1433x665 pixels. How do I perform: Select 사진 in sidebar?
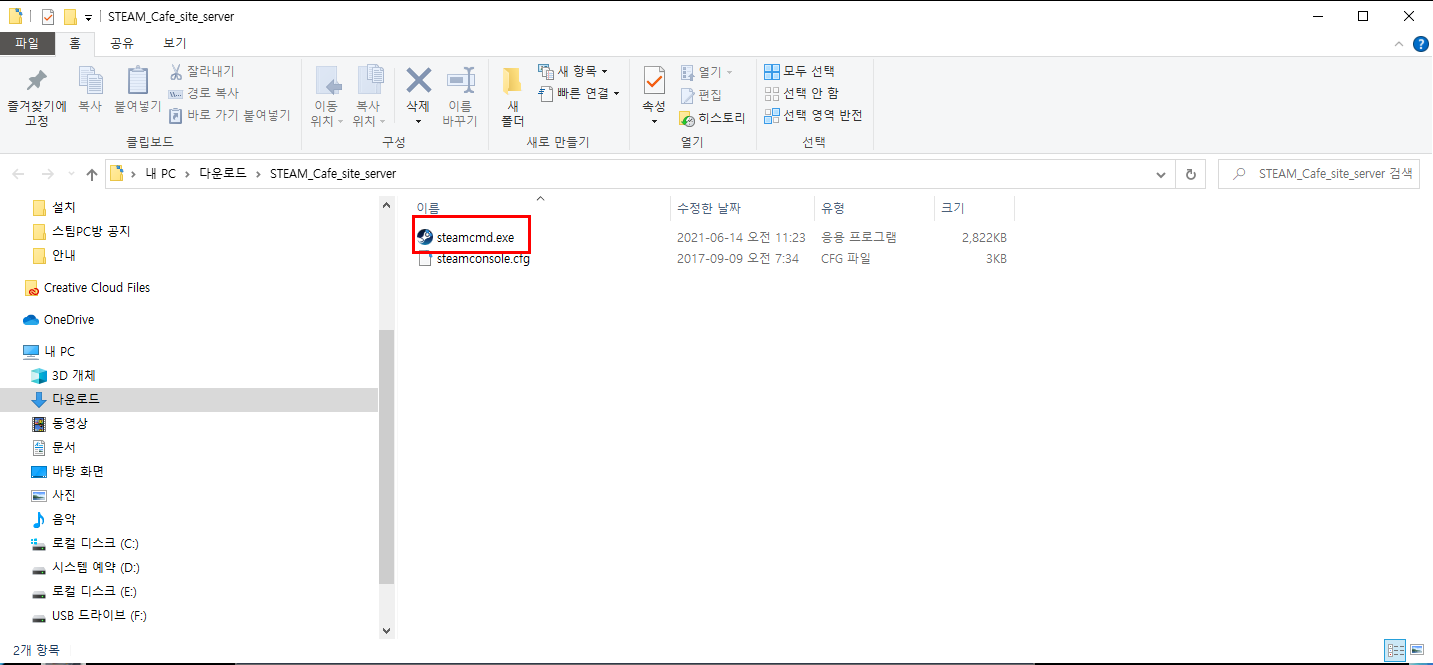(x=53, y=495)
